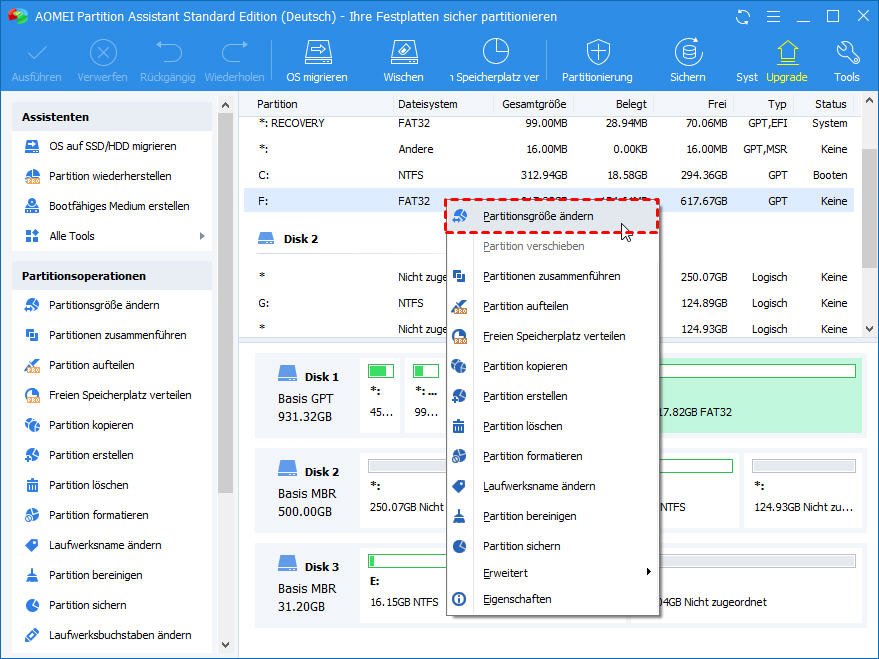This screenshot has height=659, width=879.
Task: Choose Partition aufteilen in context menu
Action: (552, 306)
